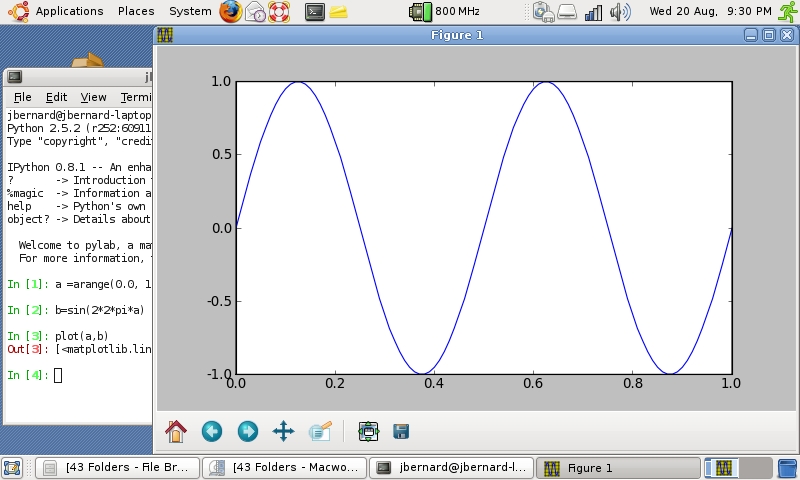Launch Firefox from the top panel
Viewport: 800px width, 480px height.
pyautogui.click(x=231, y=12)
